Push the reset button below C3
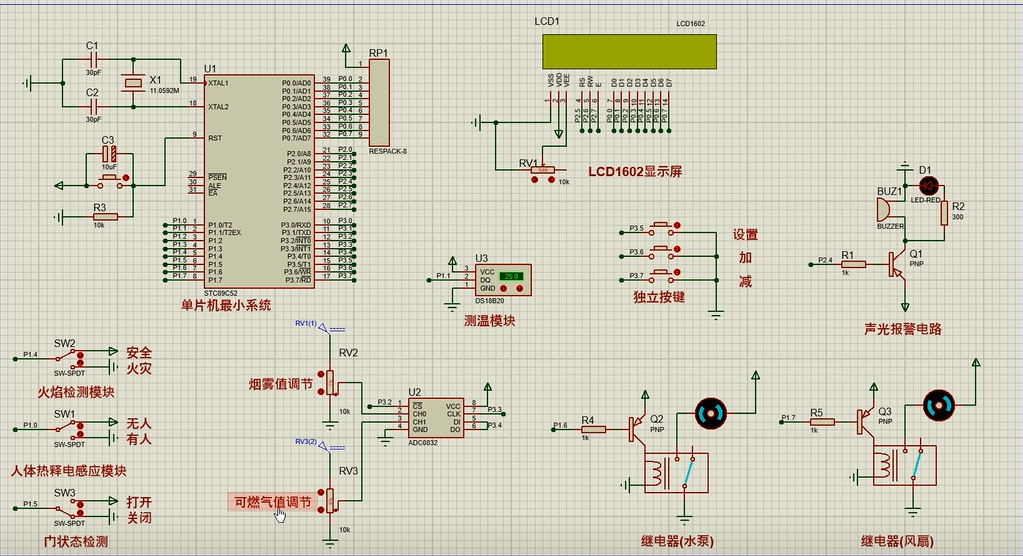This screenshot has width=1023, height=556. tap(110, 181)
